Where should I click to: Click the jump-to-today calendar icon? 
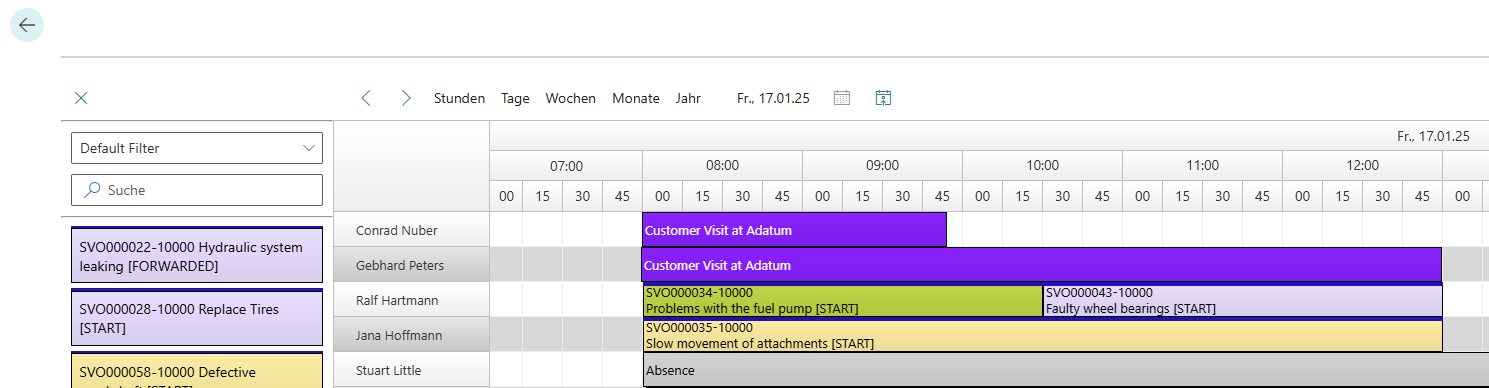pyautogui.click(x=883, y=98)
